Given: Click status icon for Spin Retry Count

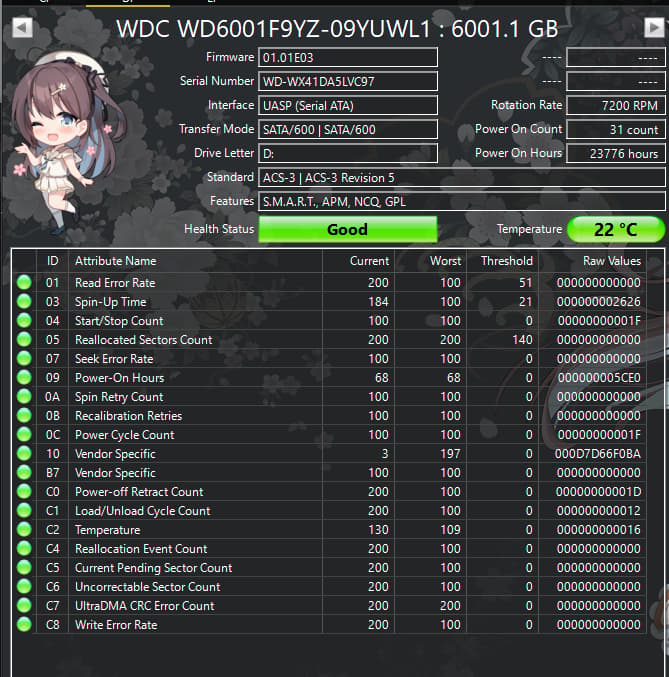Looking at the screenshot, I should tap(24, 396).
